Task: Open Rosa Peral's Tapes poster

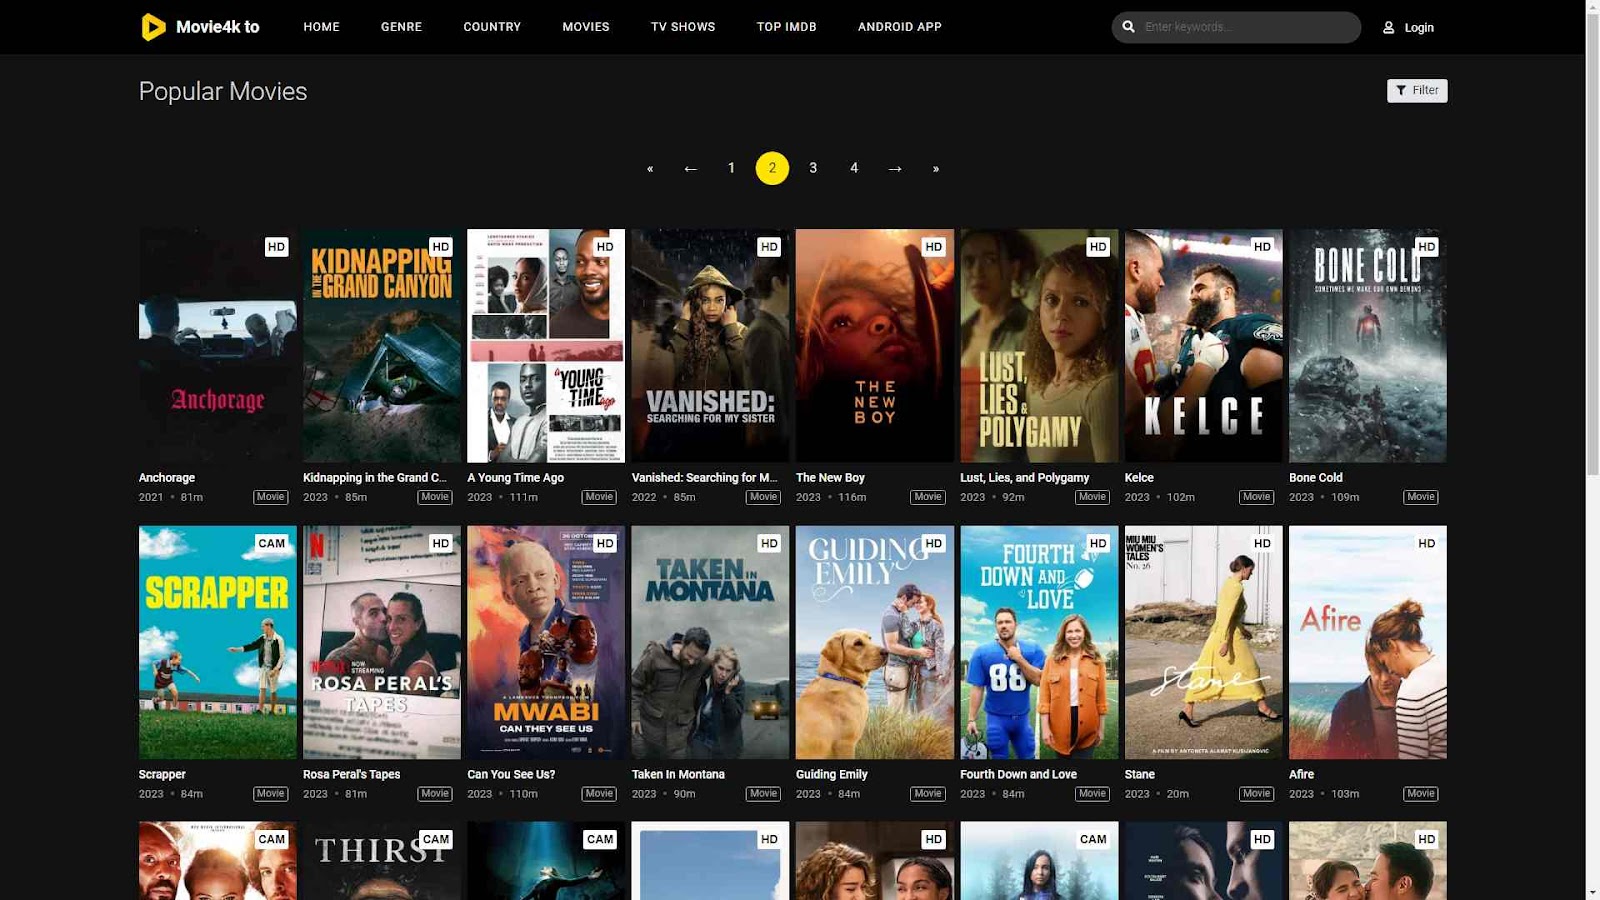Action: [x=382, y=643]
